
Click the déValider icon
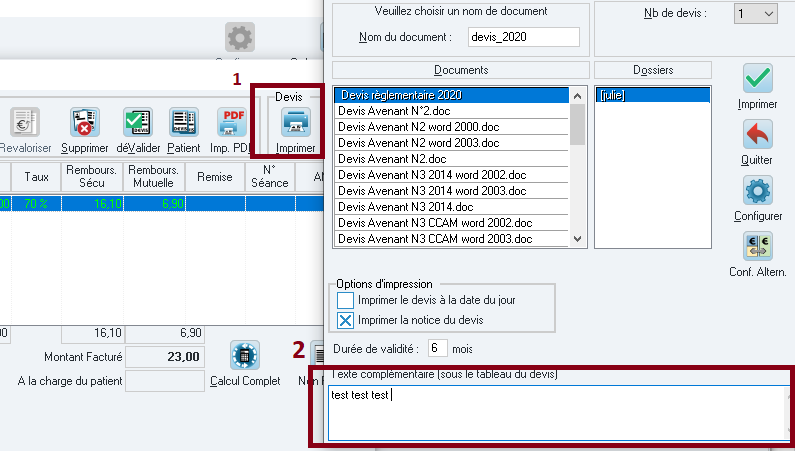(137, 122)
